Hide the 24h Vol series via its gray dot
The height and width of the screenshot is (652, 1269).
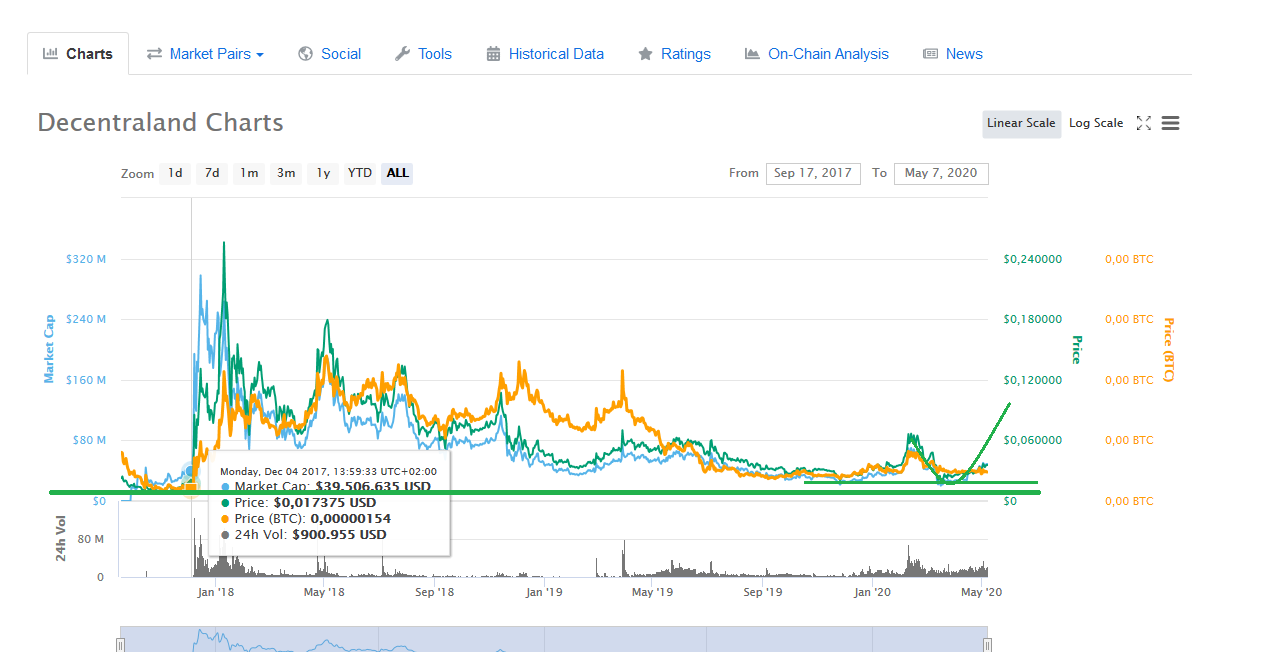227,535
